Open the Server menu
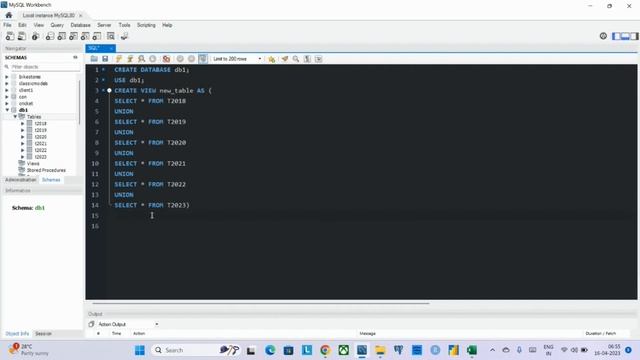The image size is (640, 360). (x=104, y=25)
